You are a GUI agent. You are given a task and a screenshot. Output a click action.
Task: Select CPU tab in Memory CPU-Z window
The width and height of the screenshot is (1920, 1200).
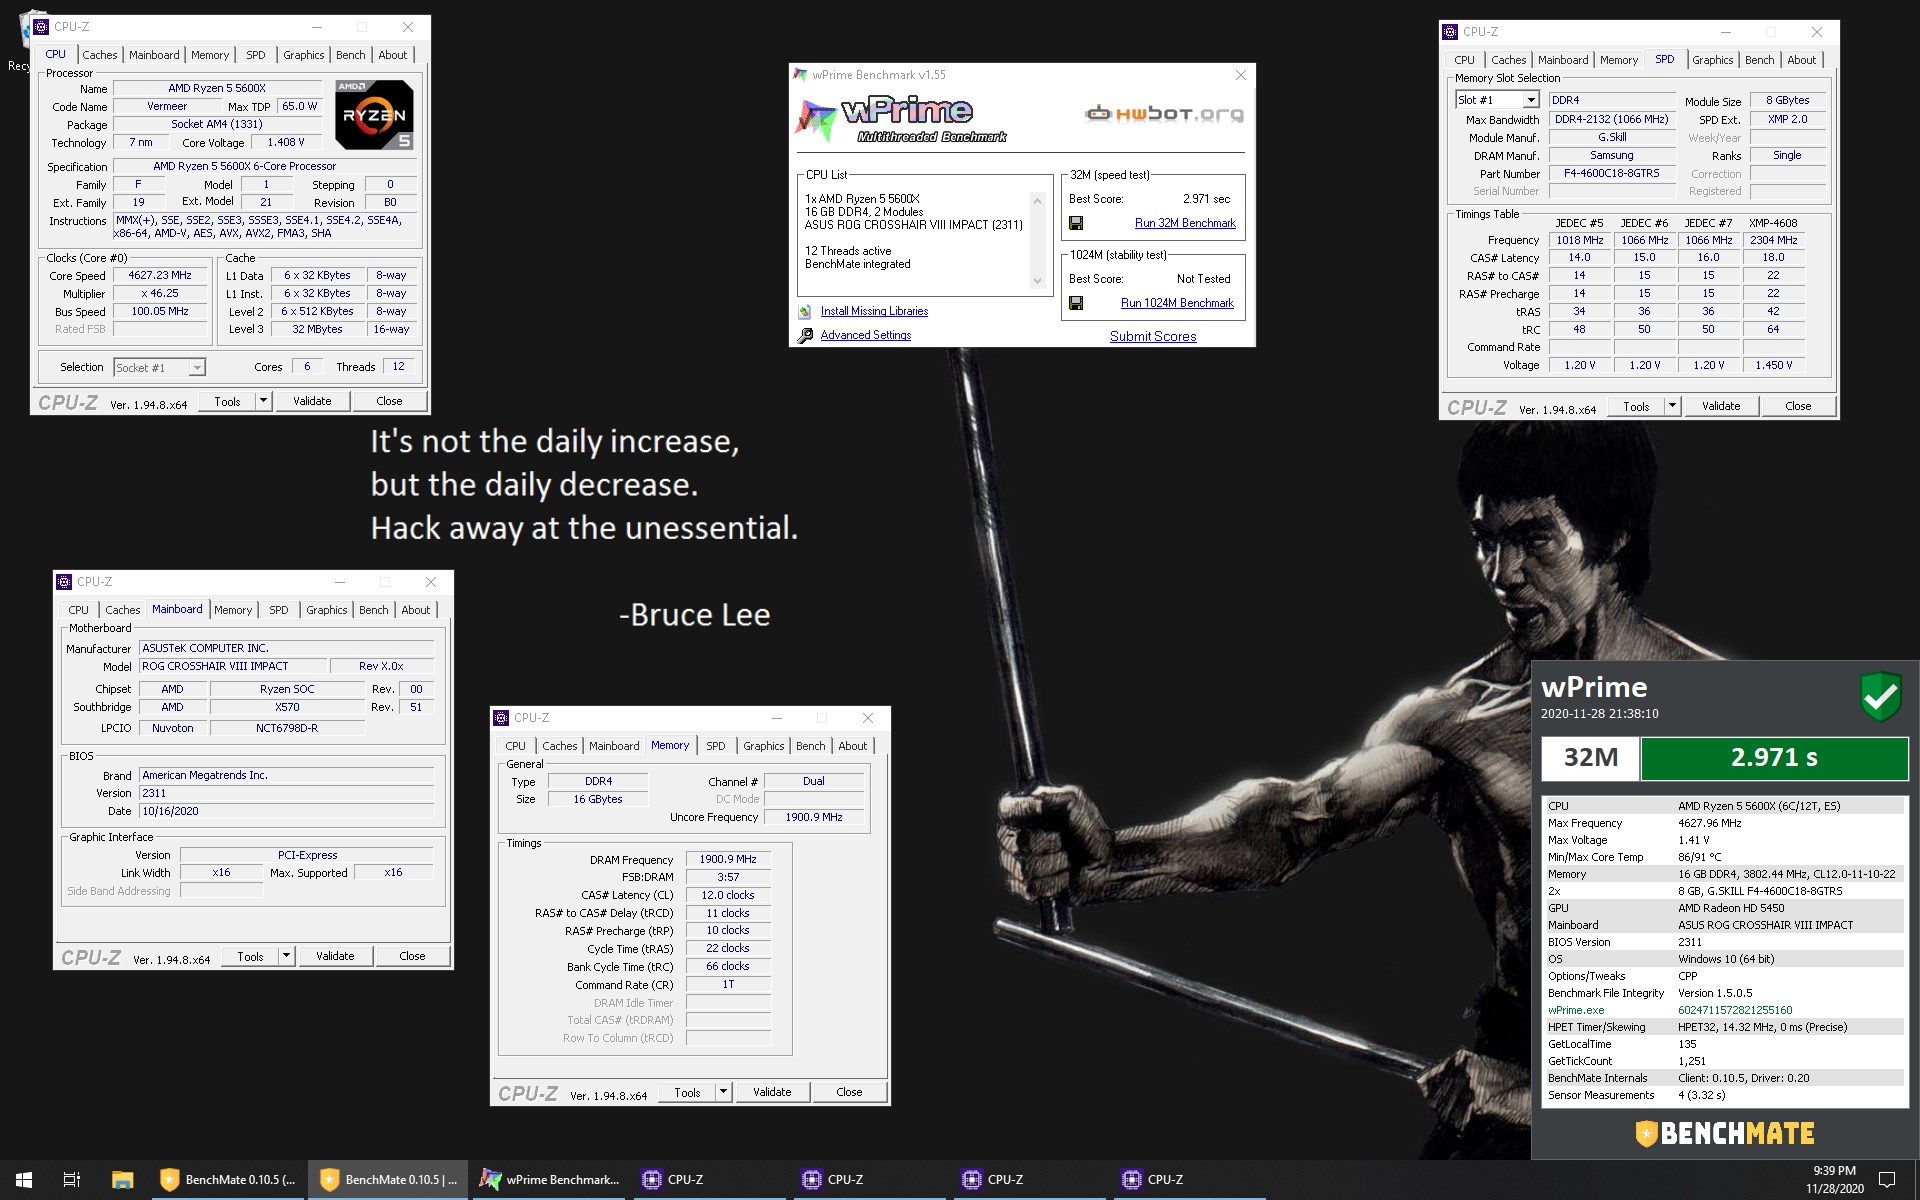click(515, 746)
